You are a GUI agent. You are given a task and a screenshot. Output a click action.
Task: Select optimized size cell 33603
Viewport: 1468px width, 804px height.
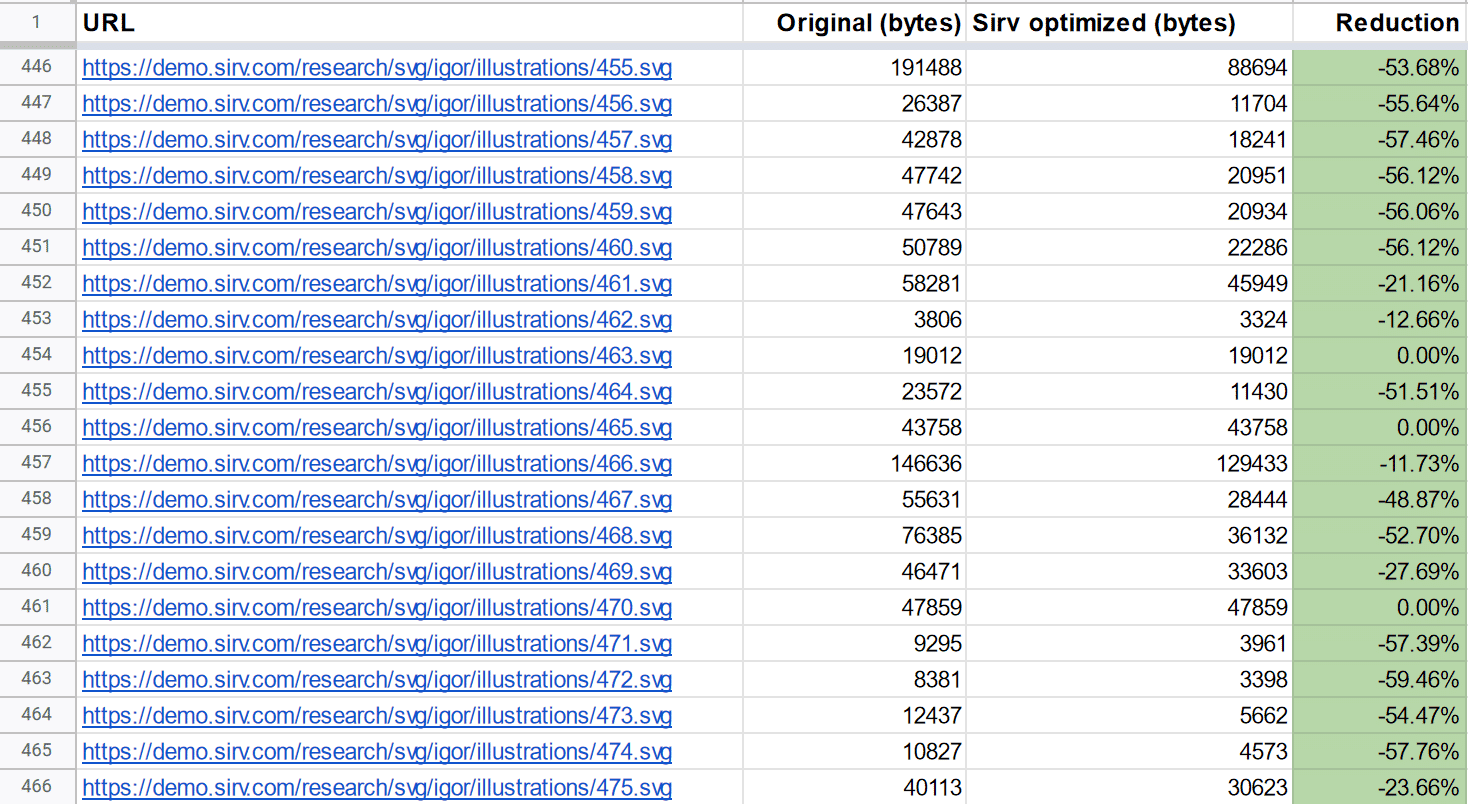(1129, 572)
